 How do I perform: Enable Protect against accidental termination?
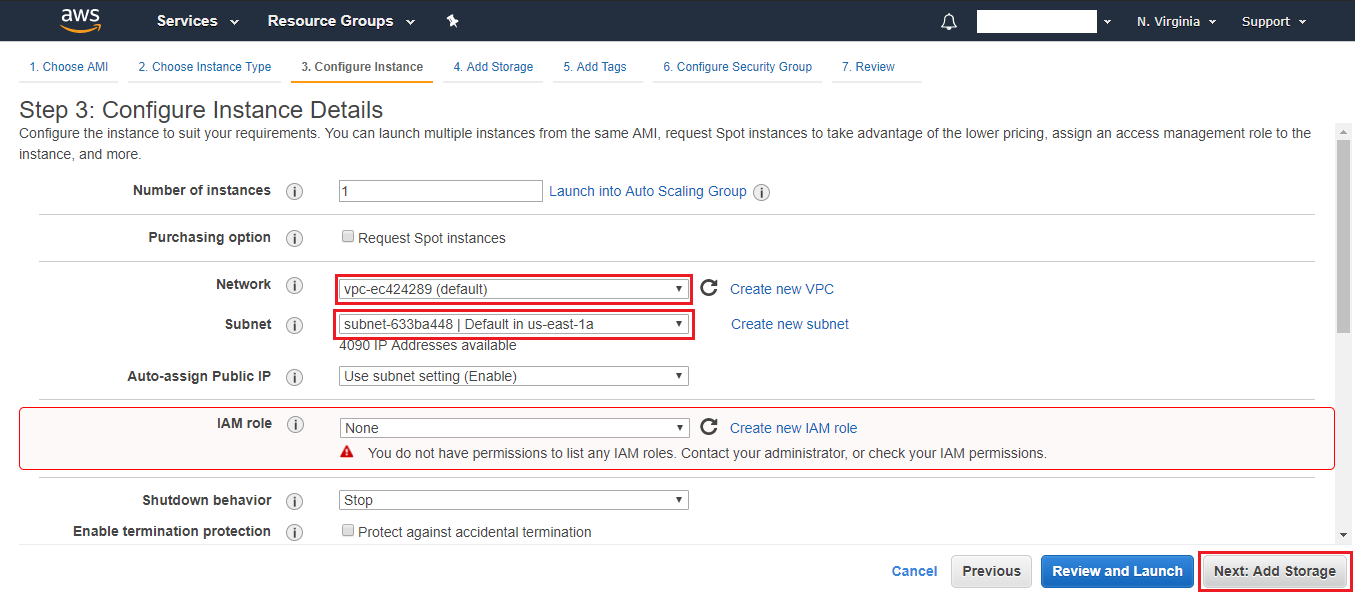348,531
